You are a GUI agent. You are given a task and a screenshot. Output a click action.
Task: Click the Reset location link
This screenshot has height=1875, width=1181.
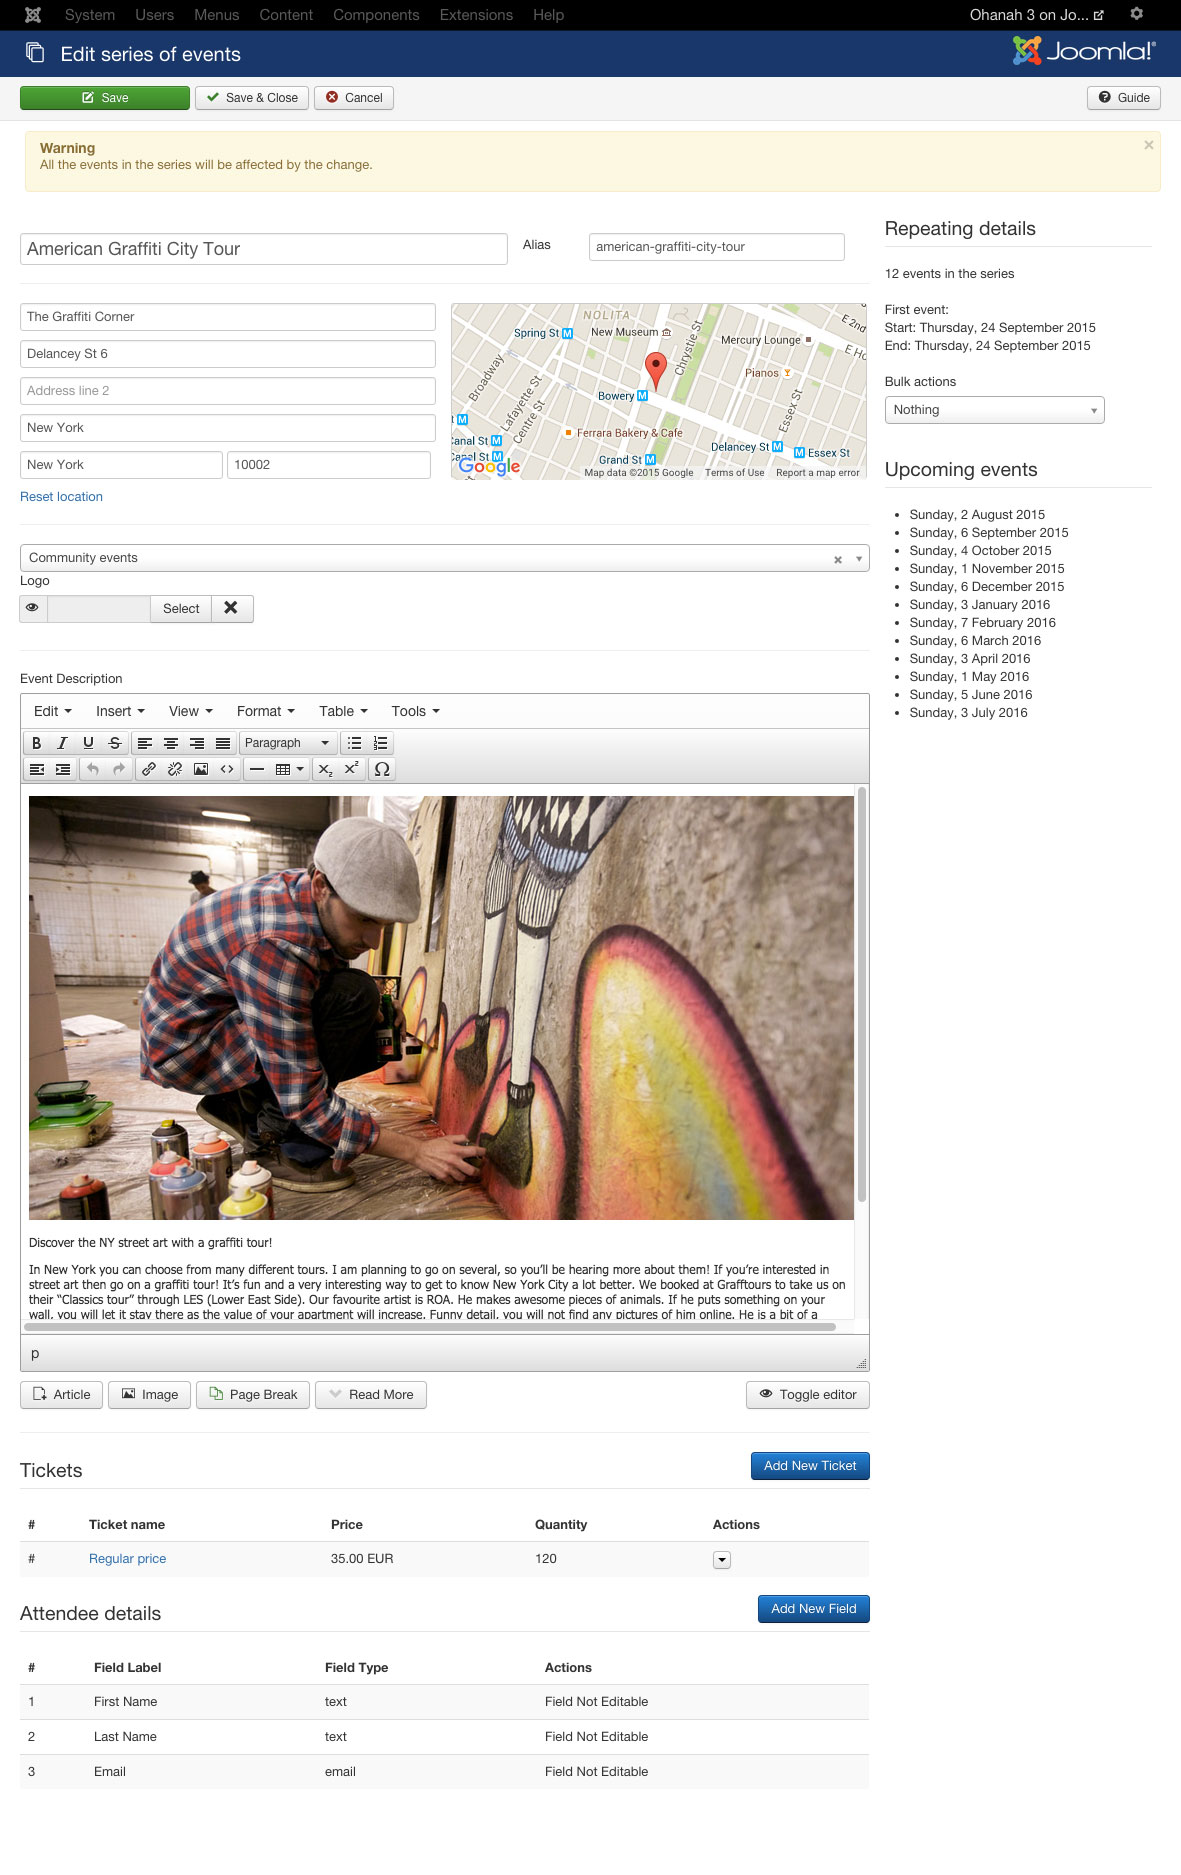coord(61,497)
